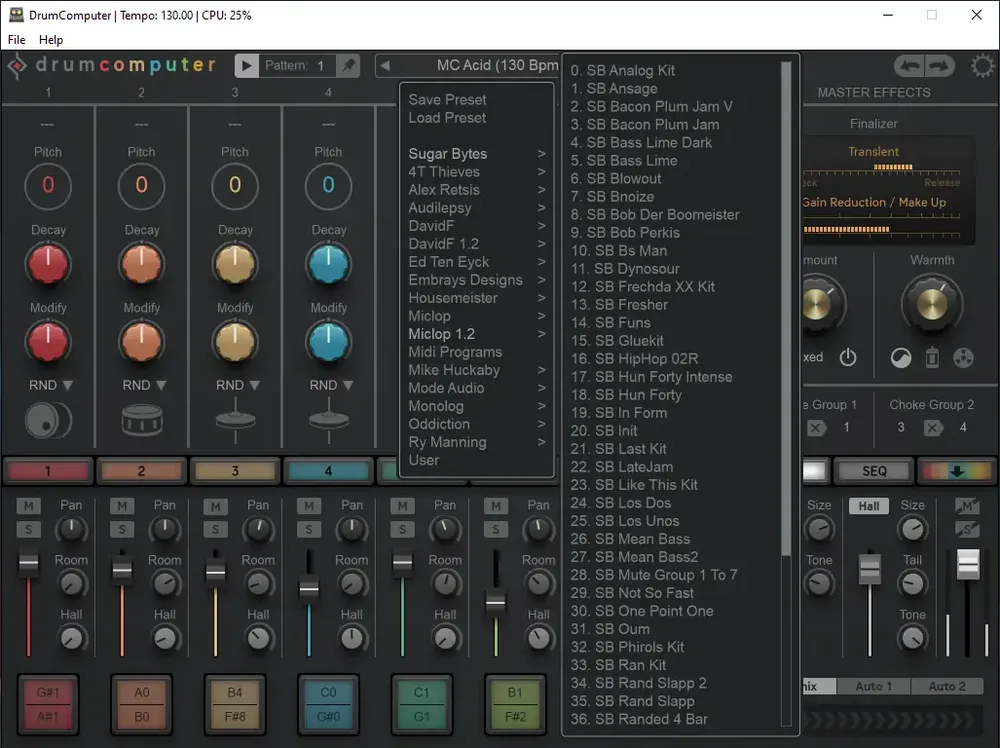
Task: Solo mixer channel 1
Action: point(29,529)
